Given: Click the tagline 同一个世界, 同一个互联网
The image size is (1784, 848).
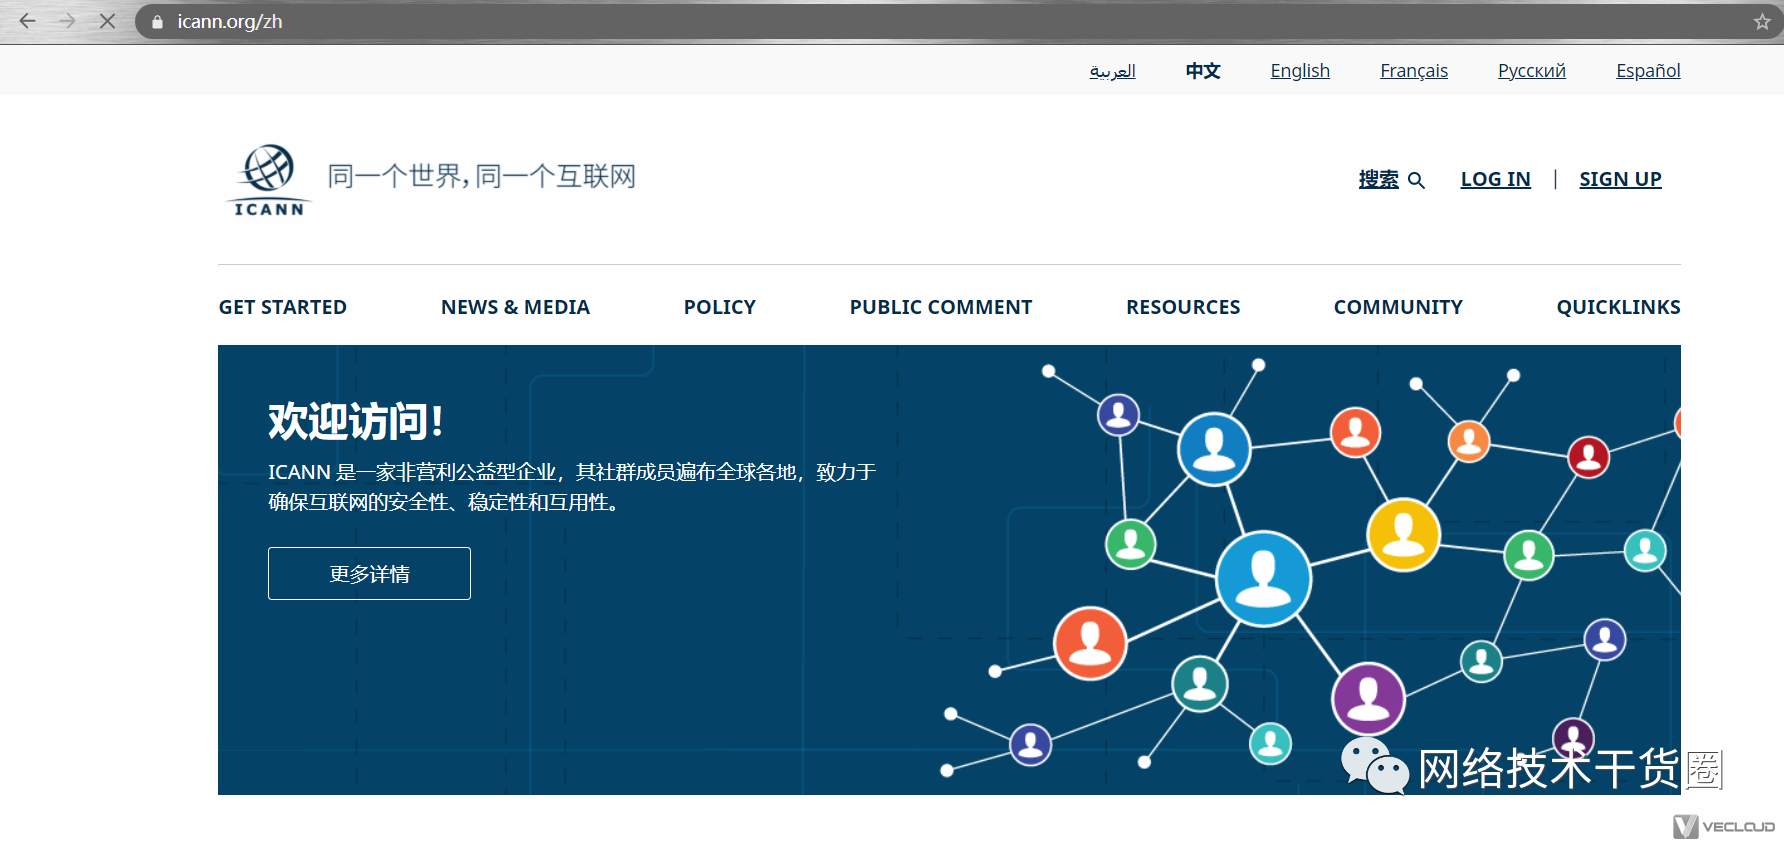Looking at the screenshot, I should [x=482, y=176].
